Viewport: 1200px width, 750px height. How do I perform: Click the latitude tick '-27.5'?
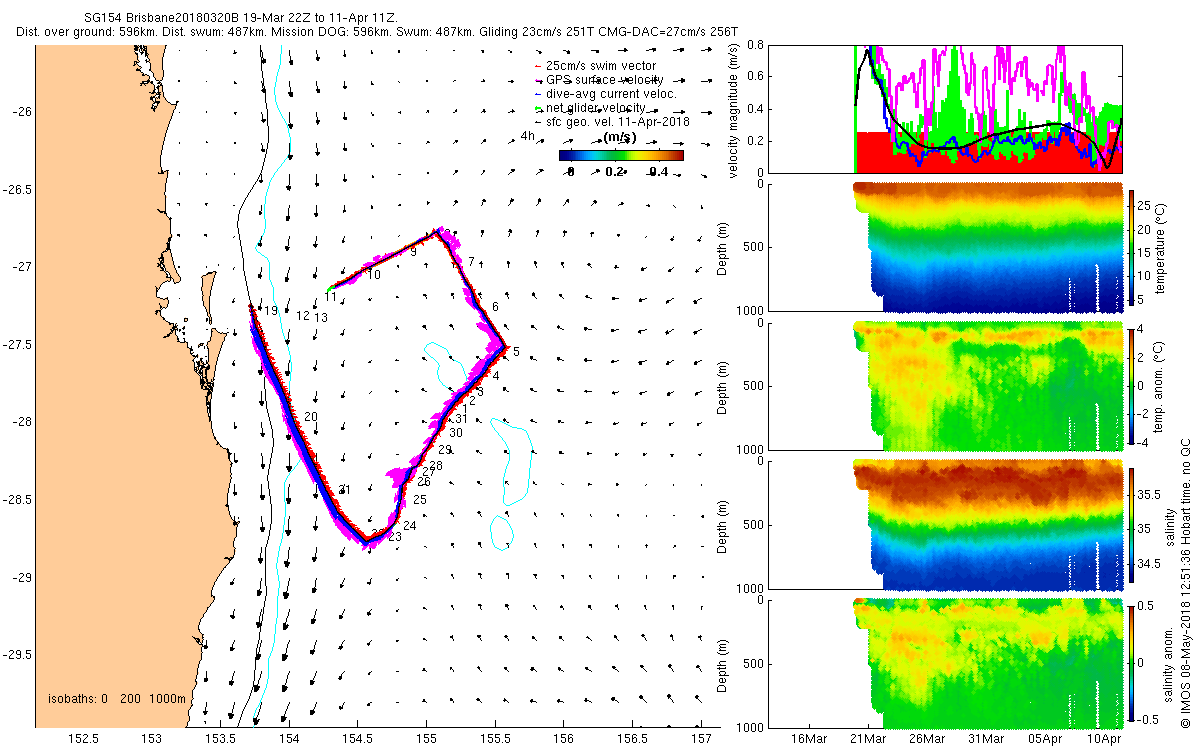click(x=16, y=344)
